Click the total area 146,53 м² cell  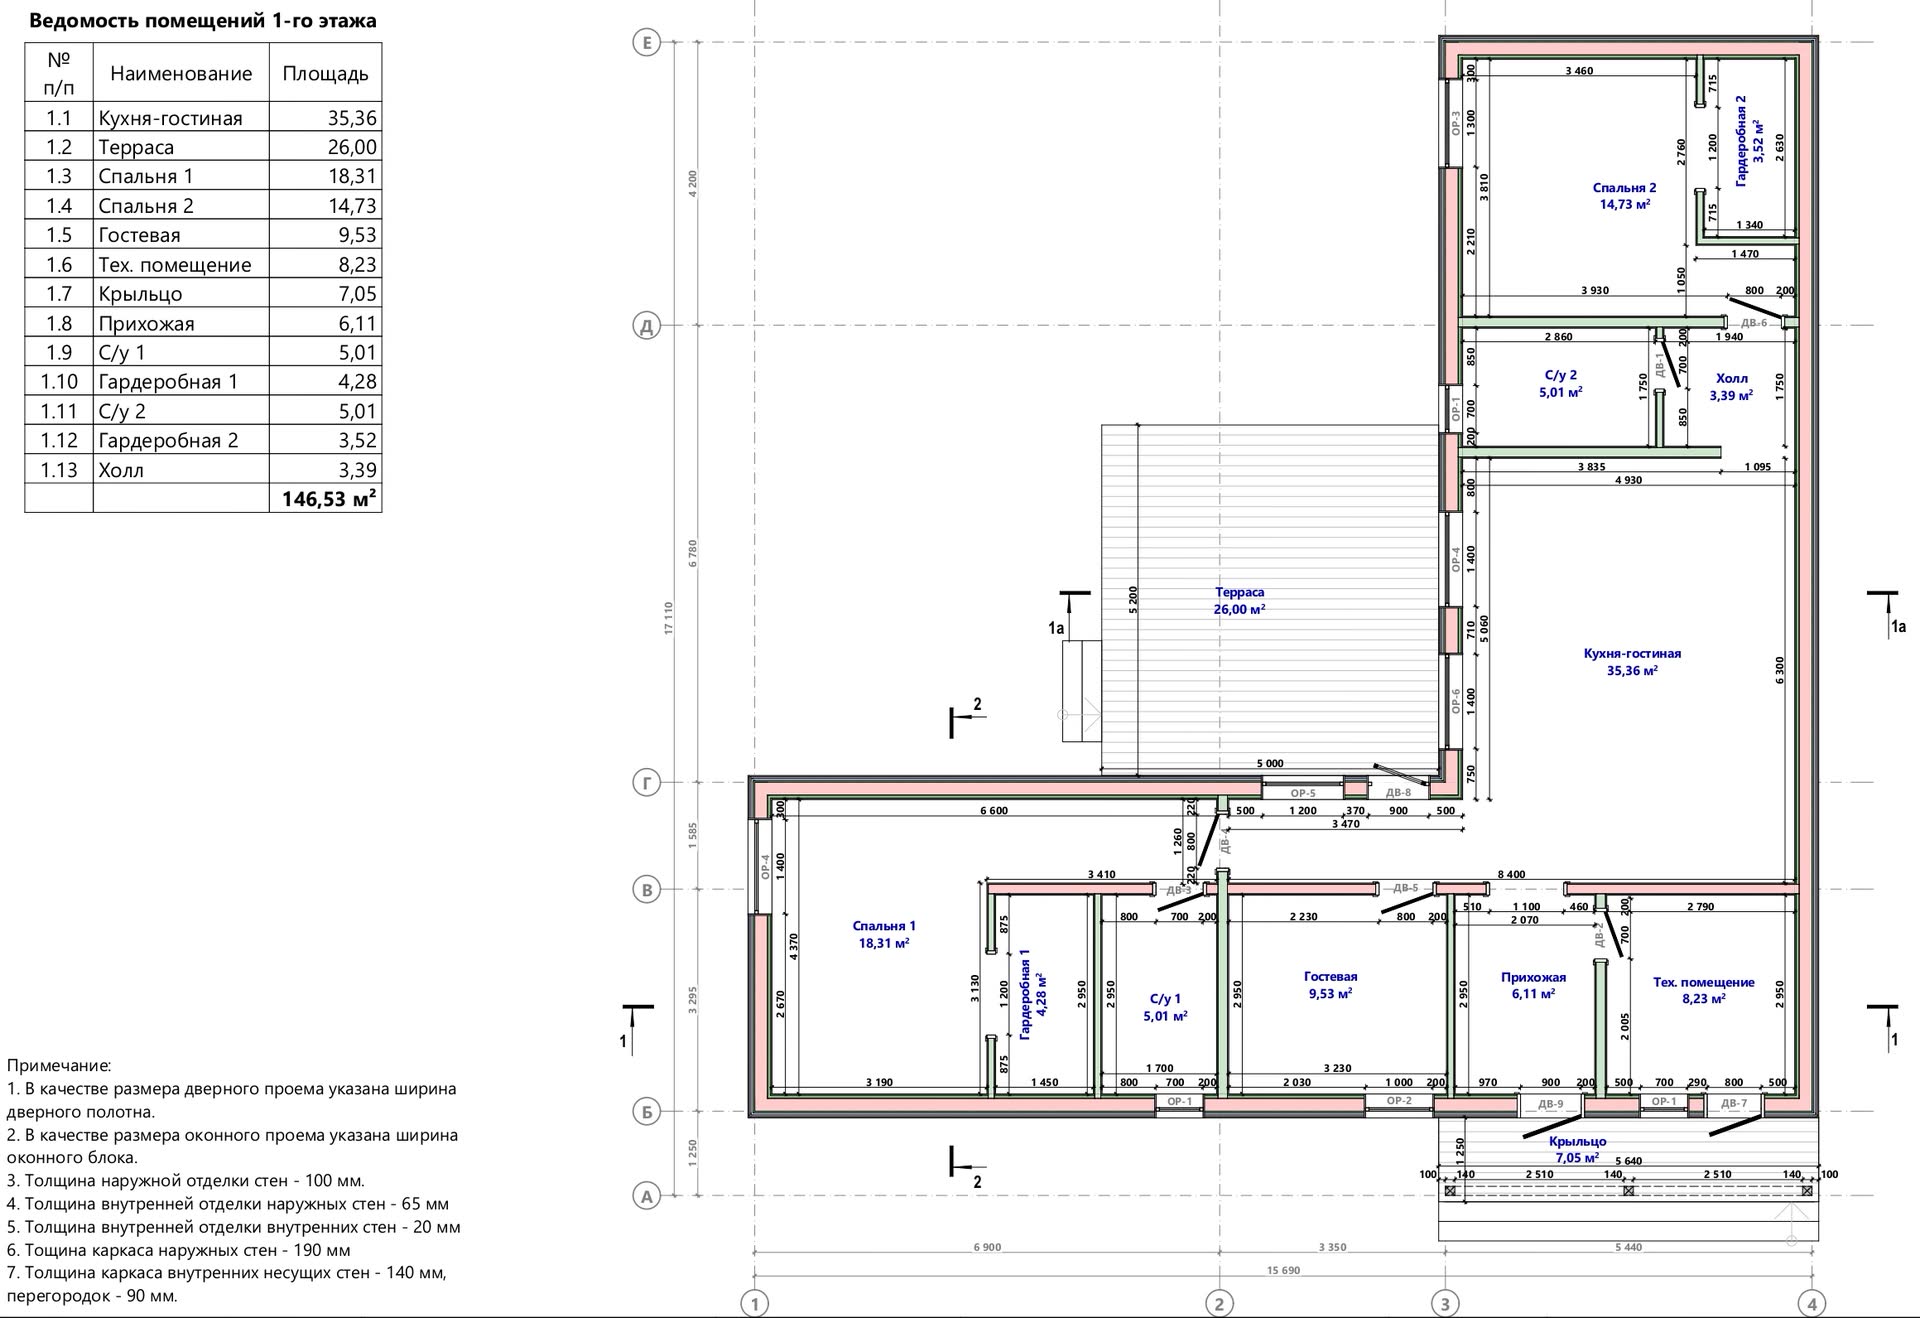pos(326,498)
